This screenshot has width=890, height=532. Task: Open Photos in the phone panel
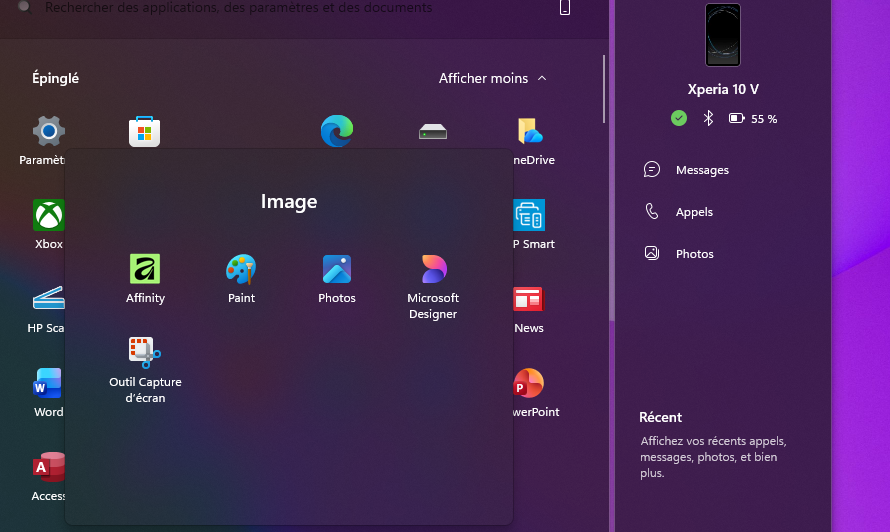pyautogui.click(x=679, y=254)
